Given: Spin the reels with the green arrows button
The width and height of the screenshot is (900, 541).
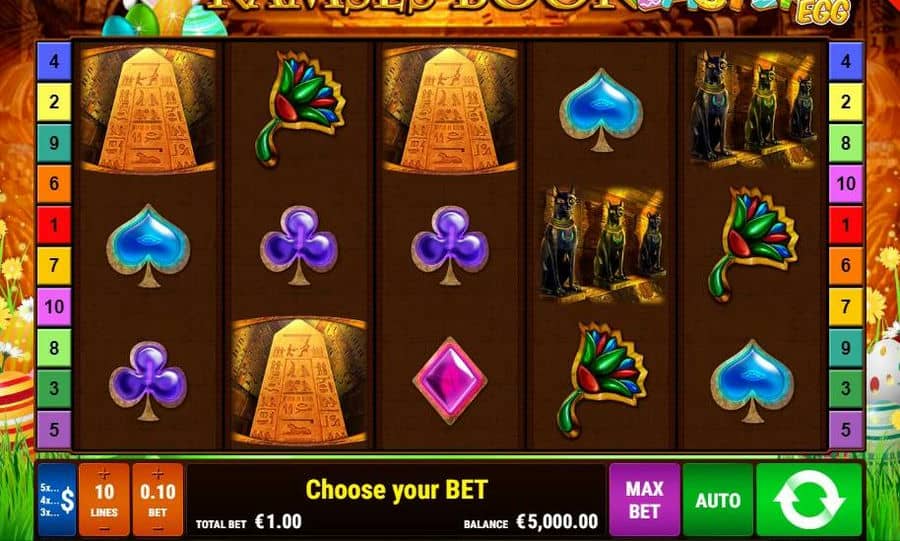Looking at the screenshot, I should tap(809, 499).
